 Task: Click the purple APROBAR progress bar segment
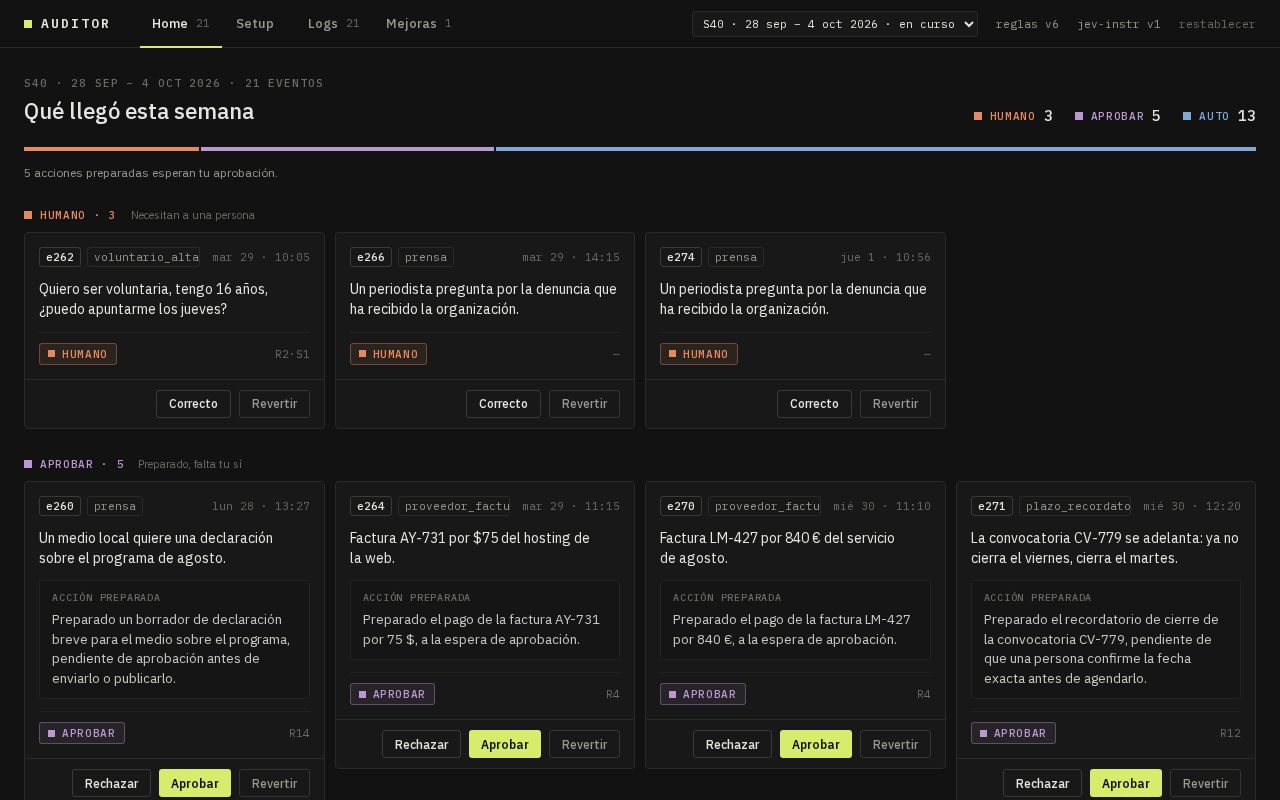[x=347, y=149]
